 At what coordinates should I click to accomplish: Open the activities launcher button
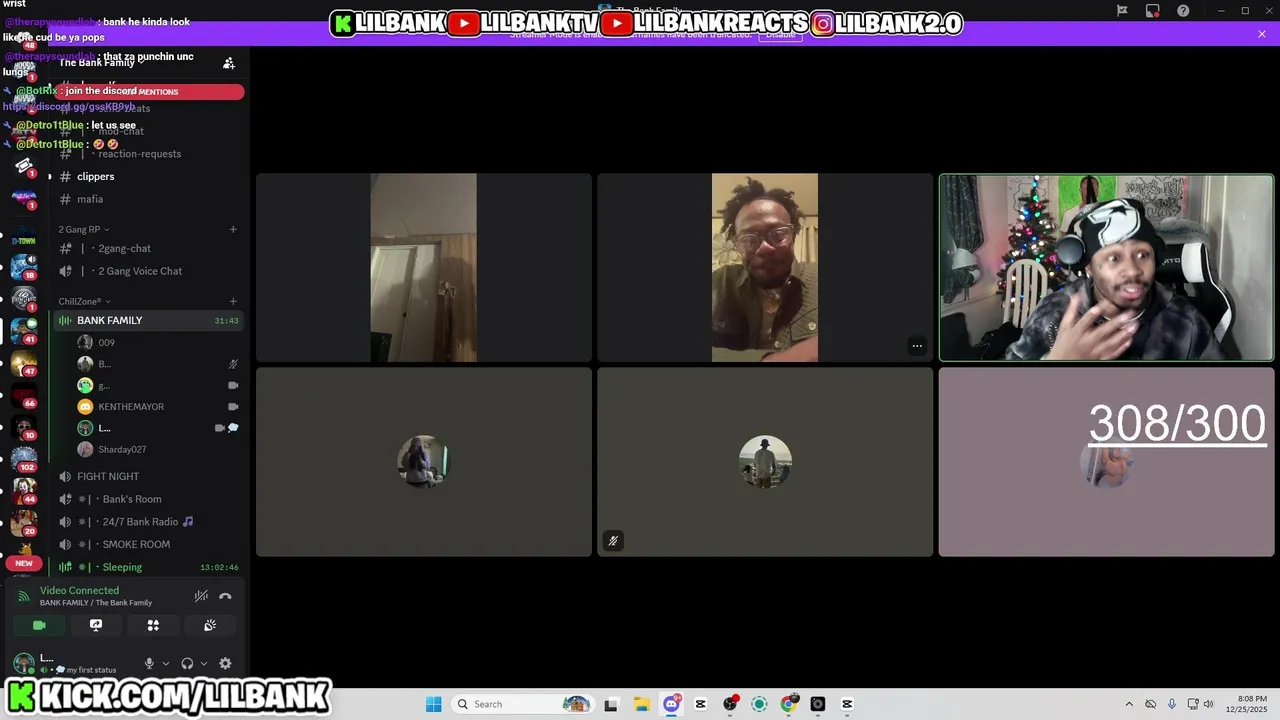pyautogui.click(x=153, y=625)
